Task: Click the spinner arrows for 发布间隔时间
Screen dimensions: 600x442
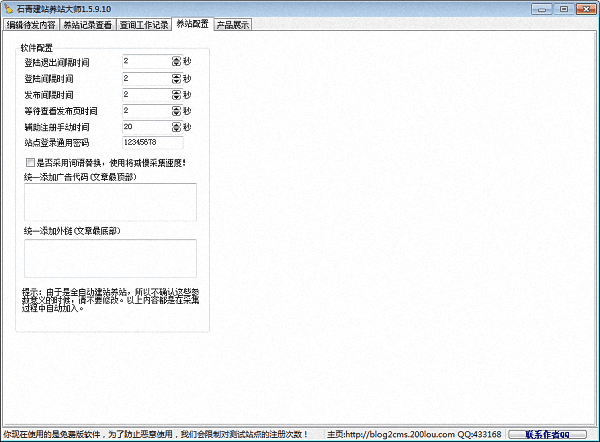Action: (176, 94)
